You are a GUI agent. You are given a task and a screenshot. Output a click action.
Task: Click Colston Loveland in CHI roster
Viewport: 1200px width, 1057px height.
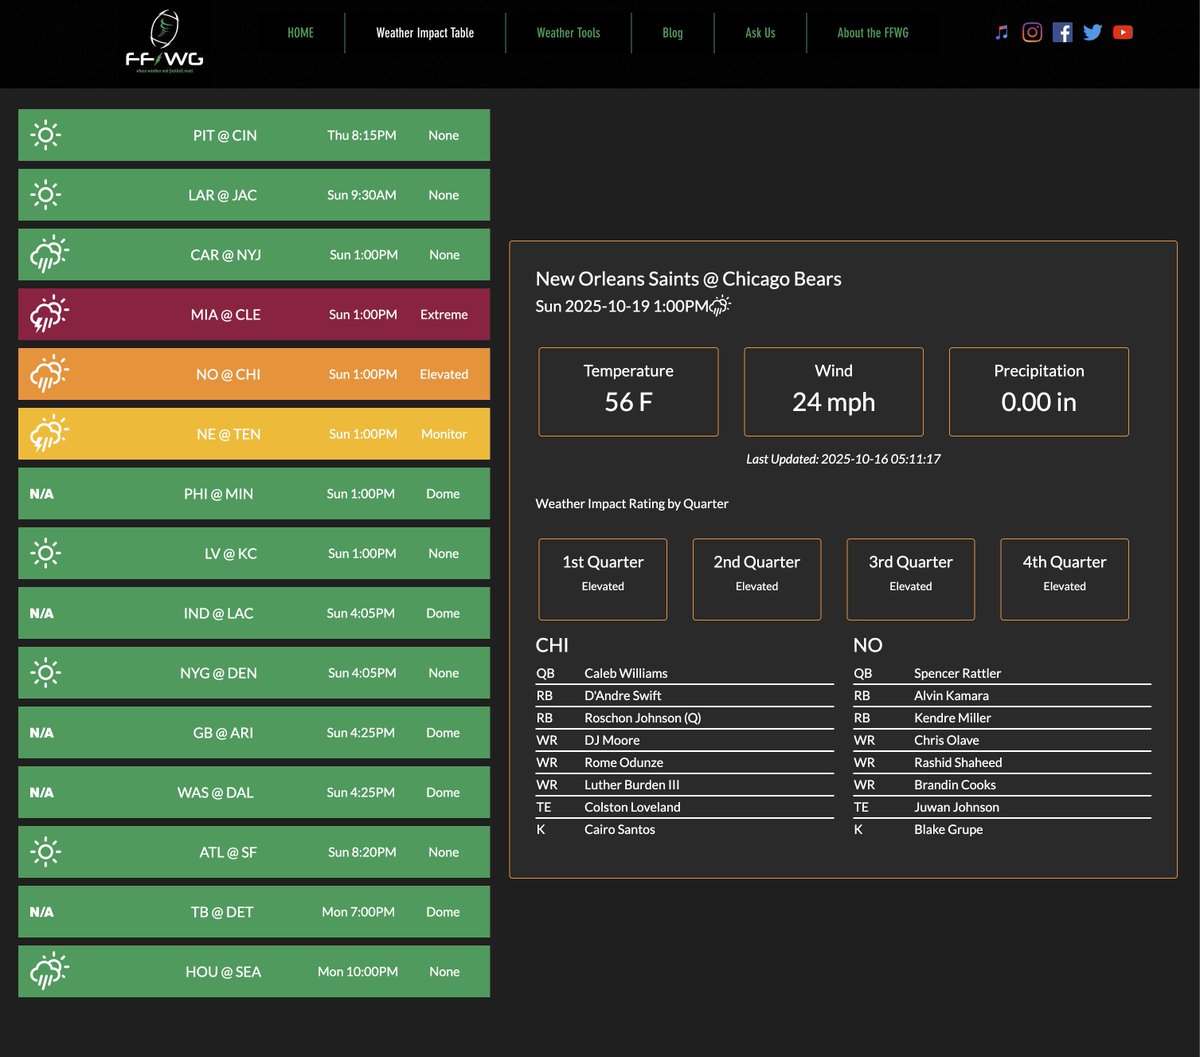tap(632, 807)
